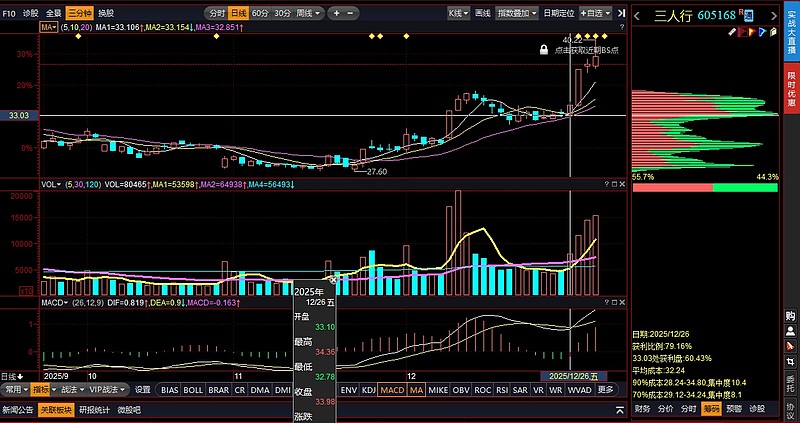Click the 设置 settings button

(143, 390)
